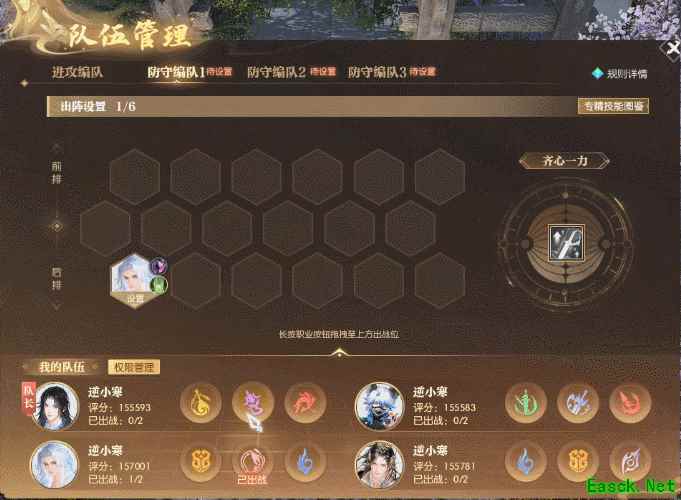Viewport: 681px width, 500px height.
Task: Click the 专精技能图鉴 button
Action: 613,106
